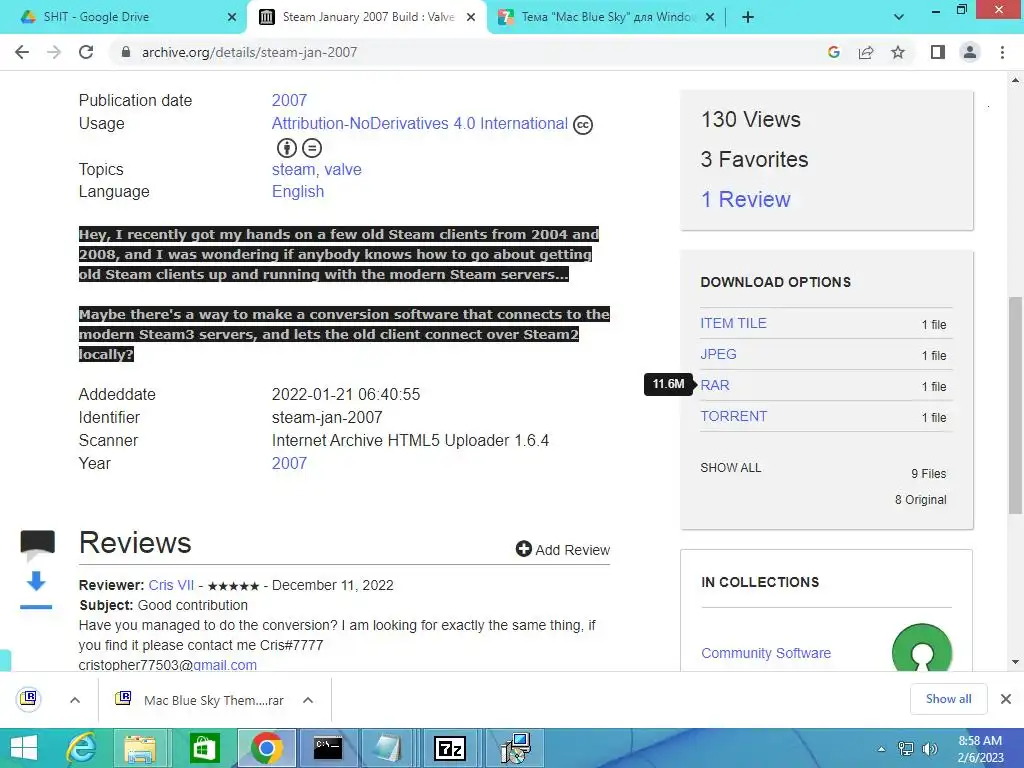The height and width of the screenshot is (768, 1024).
Task: Click the Creative Commons CC icon
Action: coord(583,124)
